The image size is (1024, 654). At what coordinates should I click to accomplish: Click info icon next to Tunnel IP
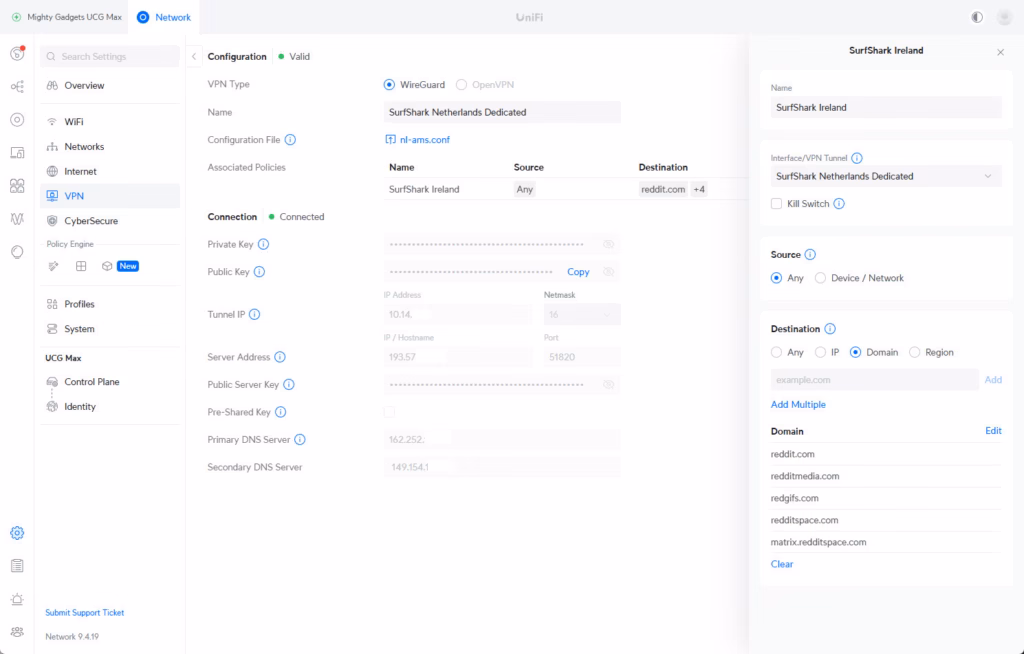coord(255,315)
